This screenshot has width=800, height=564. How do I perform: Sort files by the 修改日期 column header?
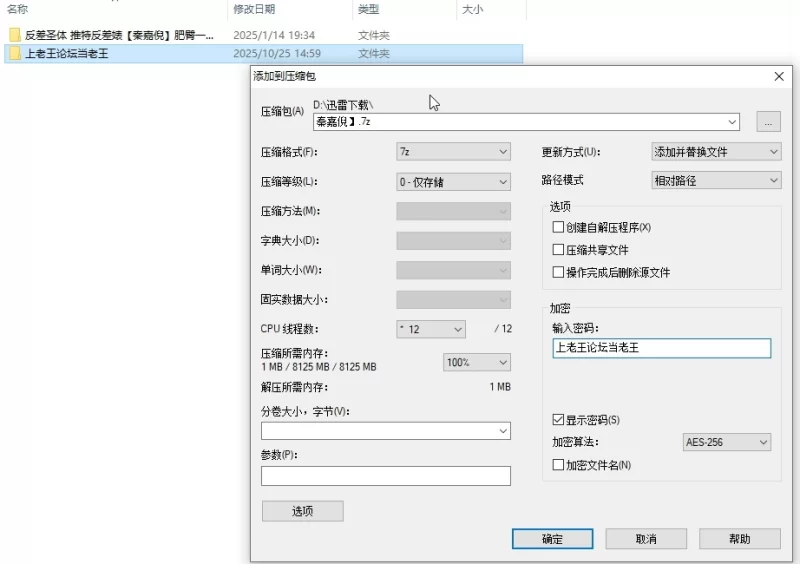254,9
